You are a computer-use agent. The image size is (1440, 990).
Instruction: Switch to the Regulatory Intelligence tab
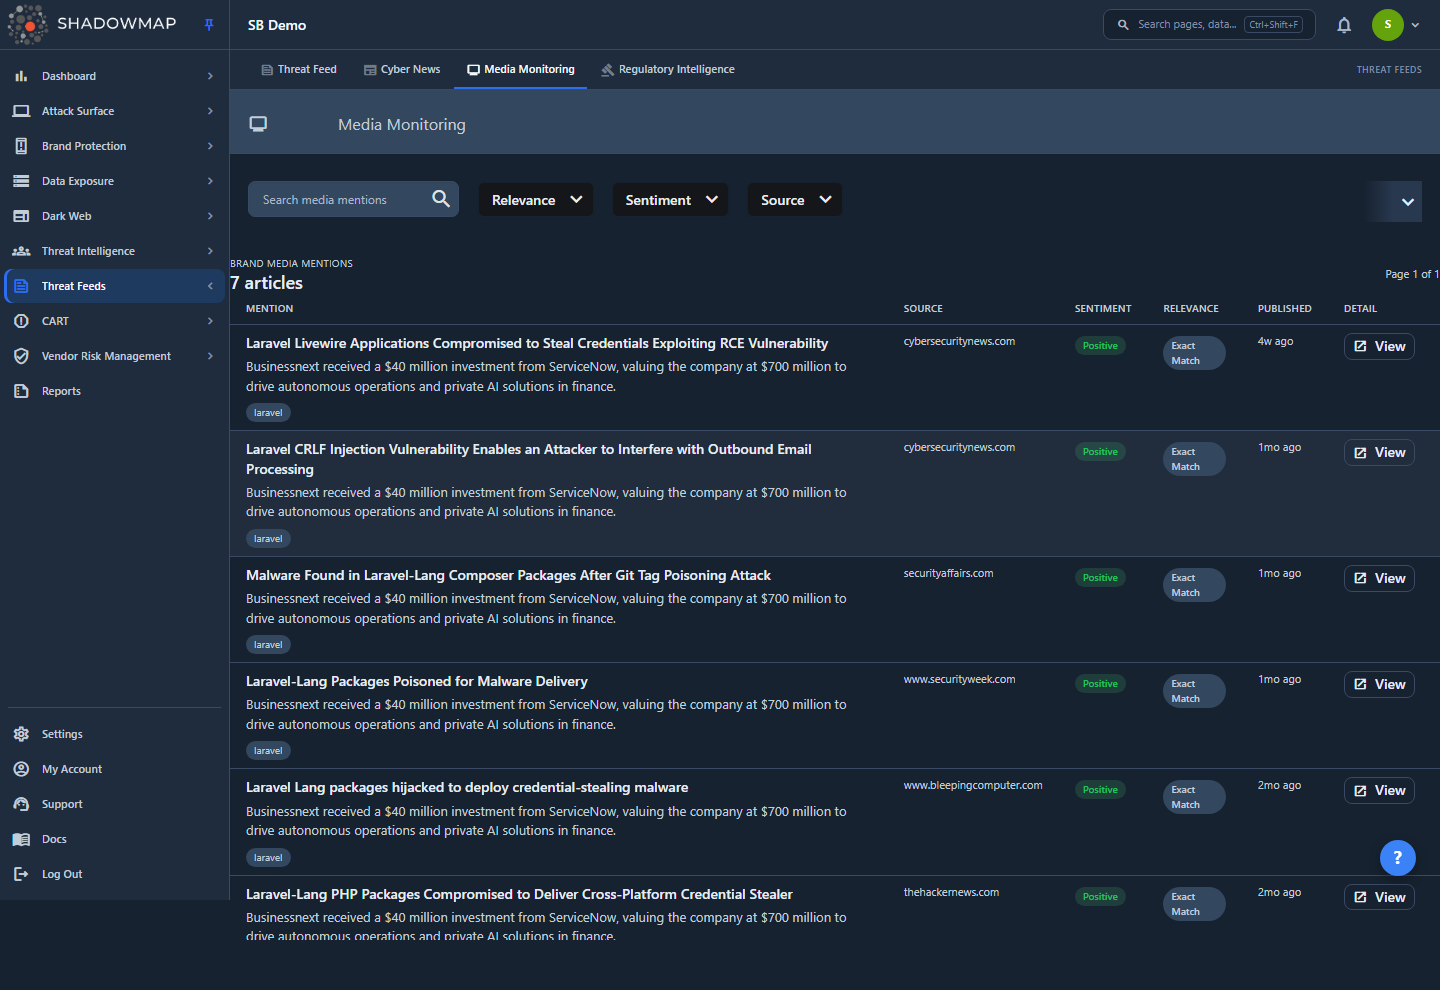668,69
